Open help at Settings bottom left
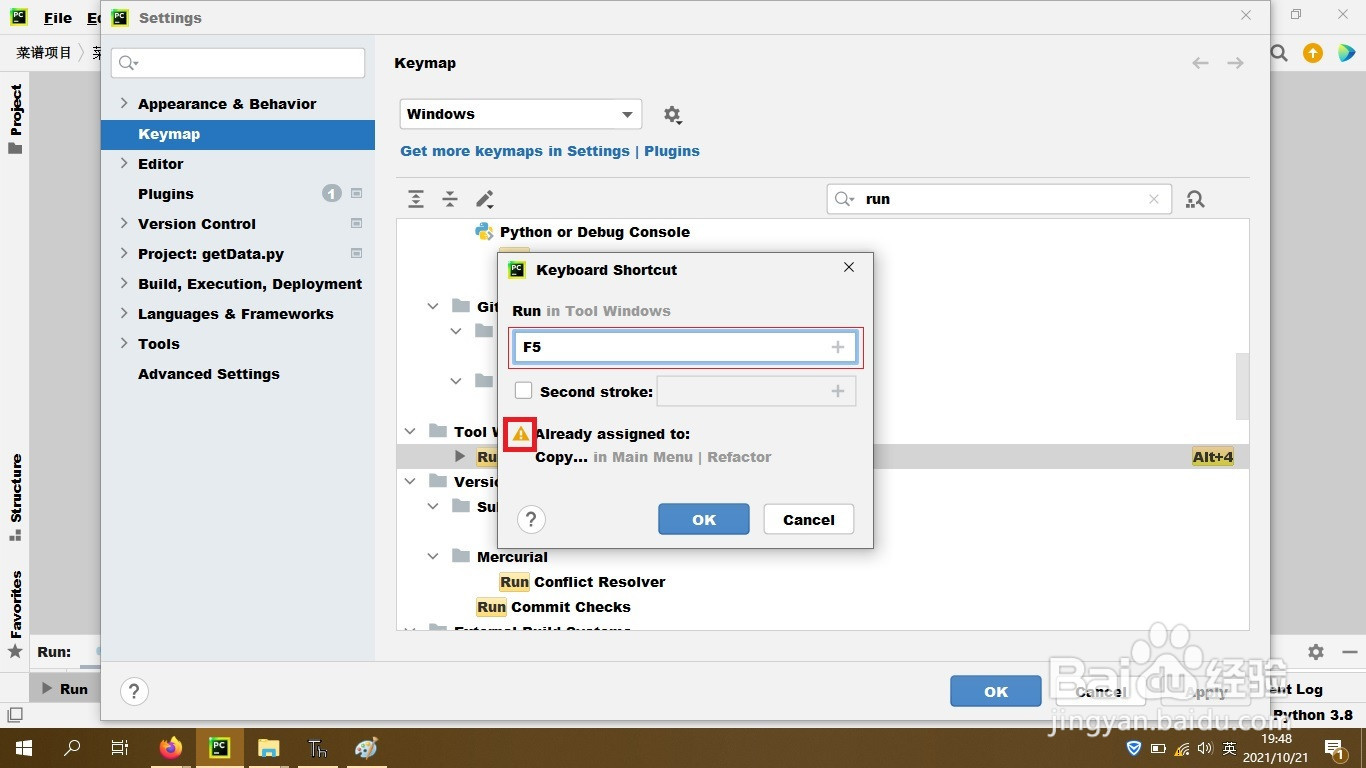Screen dimensions: 1366x768 (134, 691)
